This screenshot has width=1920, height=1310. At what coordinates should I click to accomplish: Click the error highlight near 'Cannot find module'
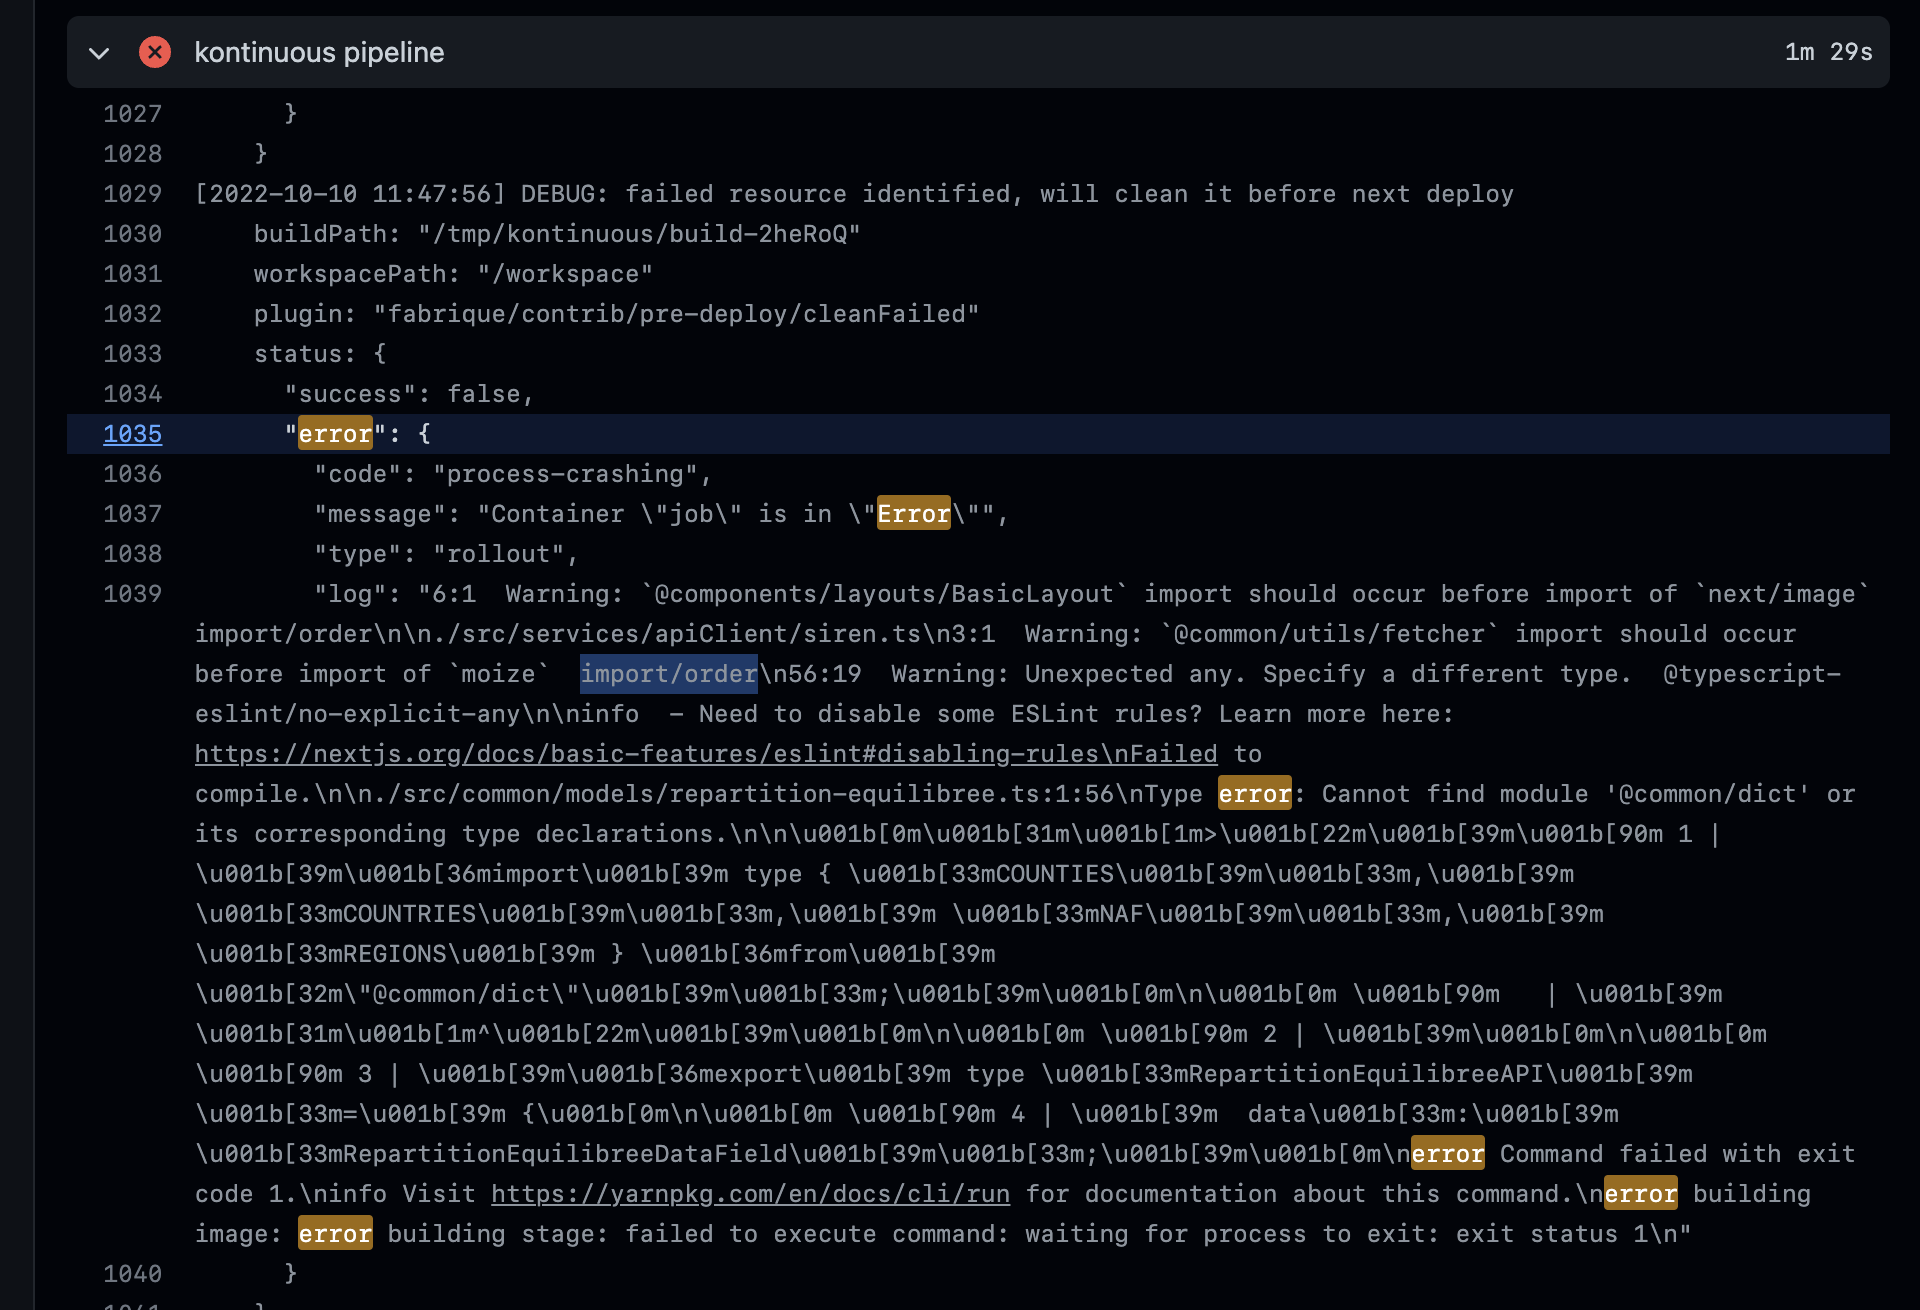1254,793
